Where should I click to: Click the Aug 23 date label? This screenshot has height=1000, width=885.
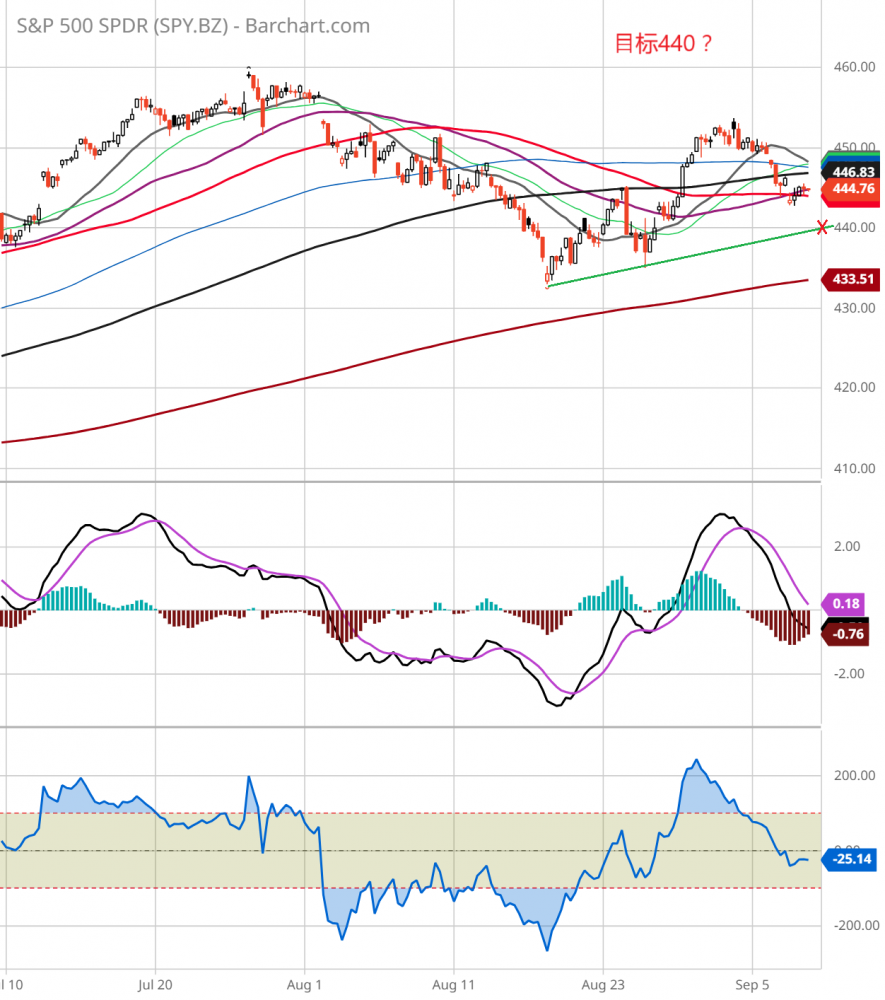(x=603, y=985)
